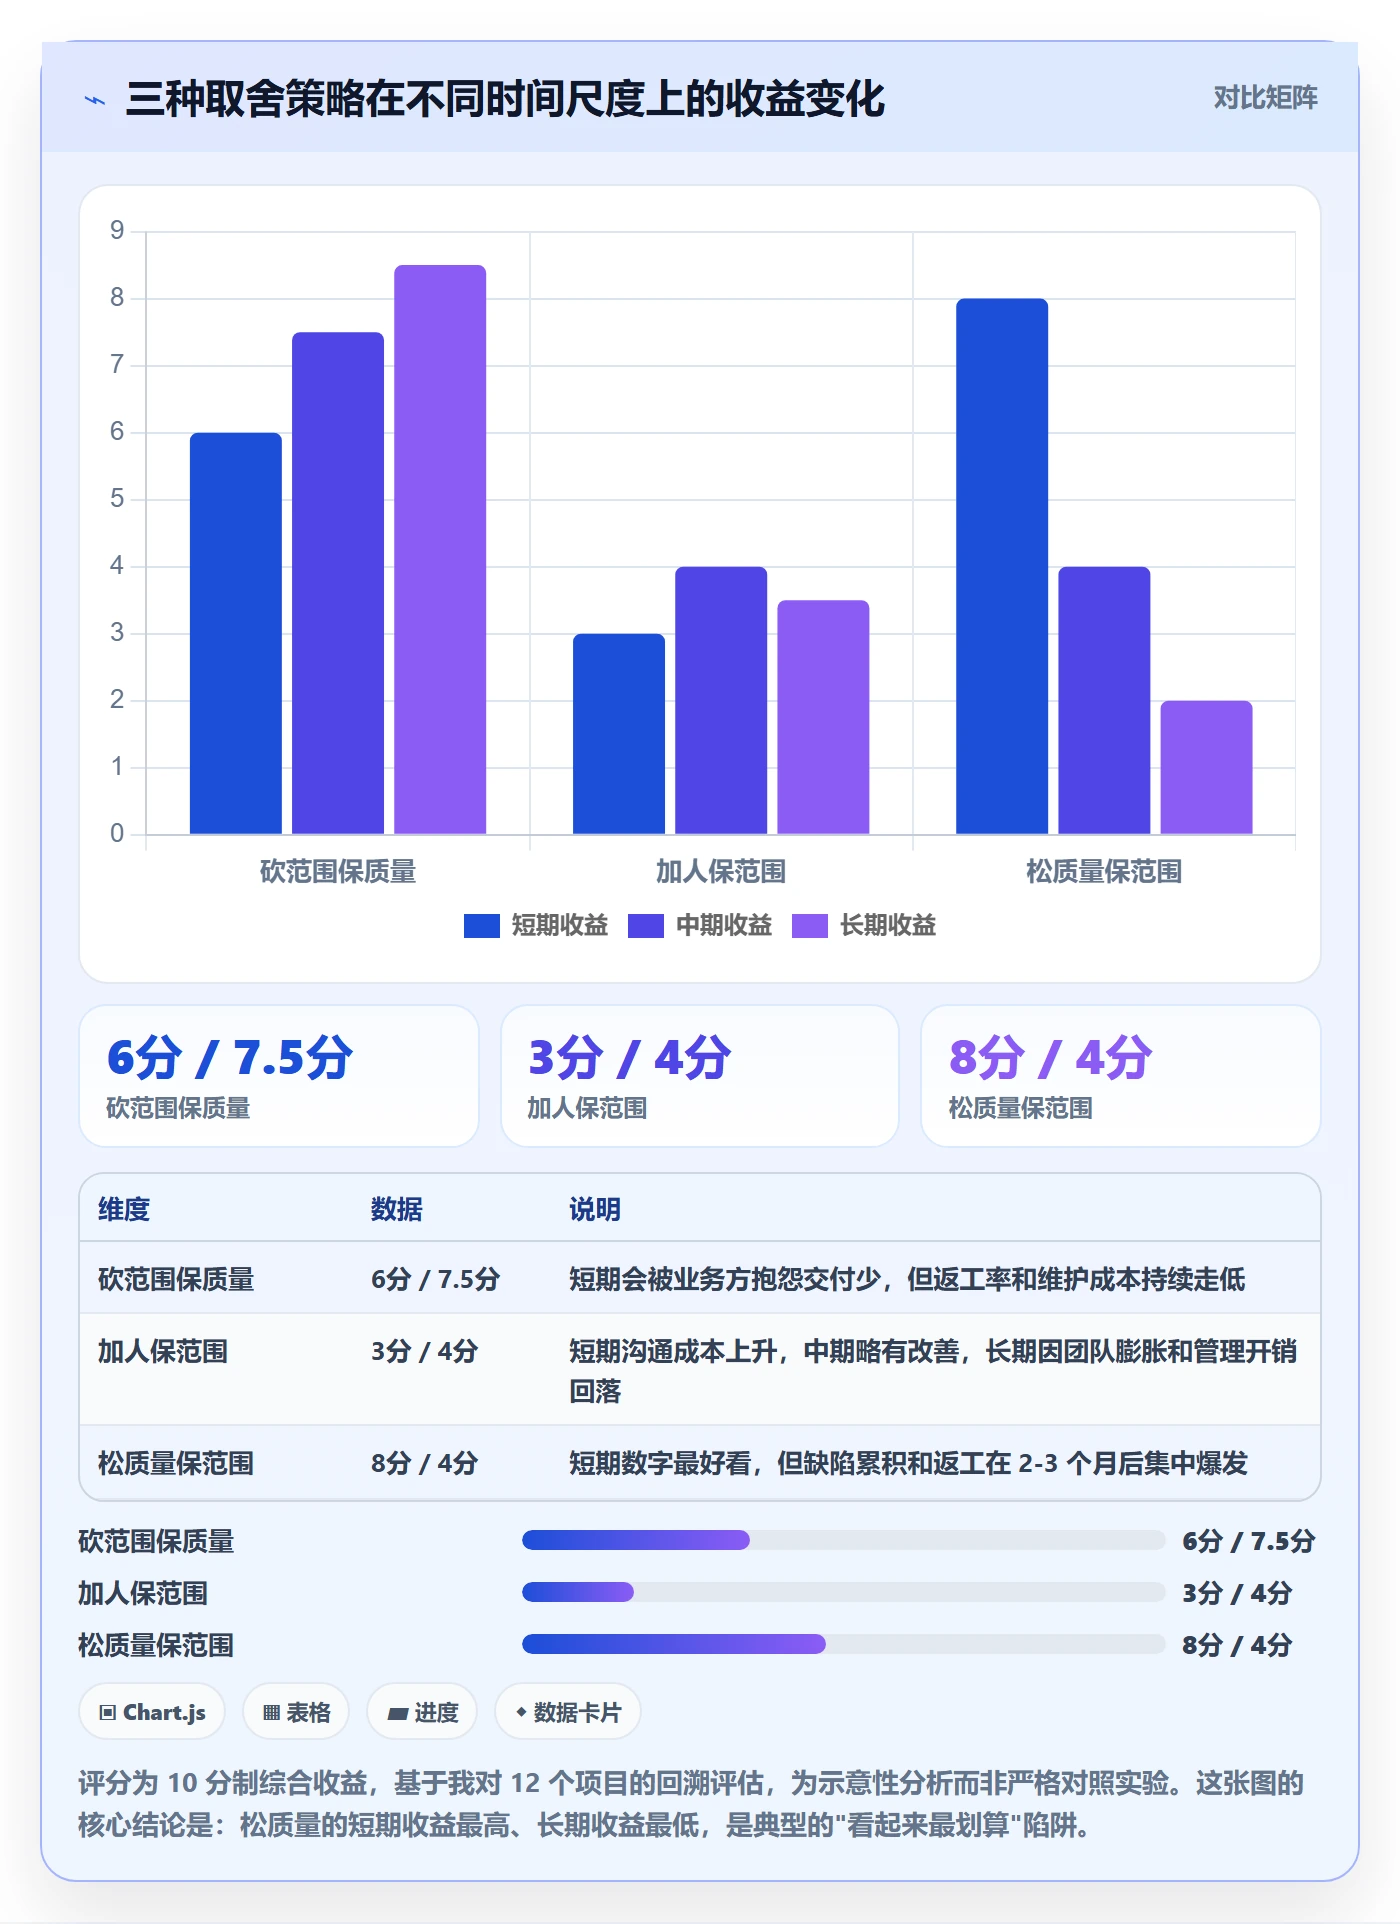Screen dimensions: 1400x1924
Task: Click the 中期收益 bar for 松质量保范围
Action: 1104,700
